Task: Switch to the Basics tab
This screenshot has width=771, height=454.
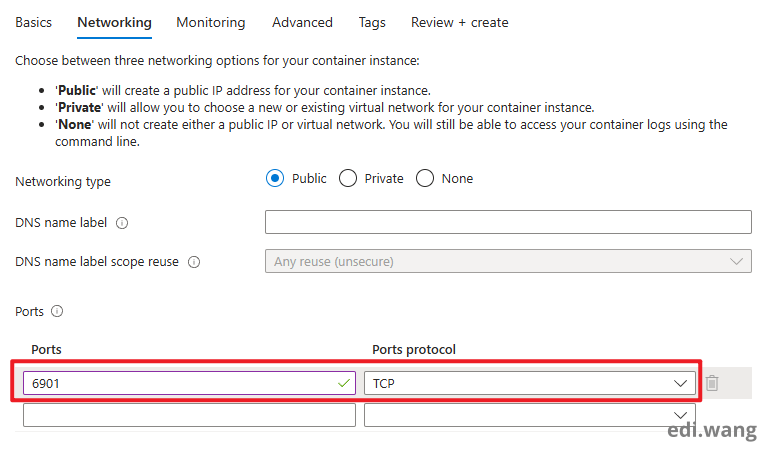Action: [33, 22]
